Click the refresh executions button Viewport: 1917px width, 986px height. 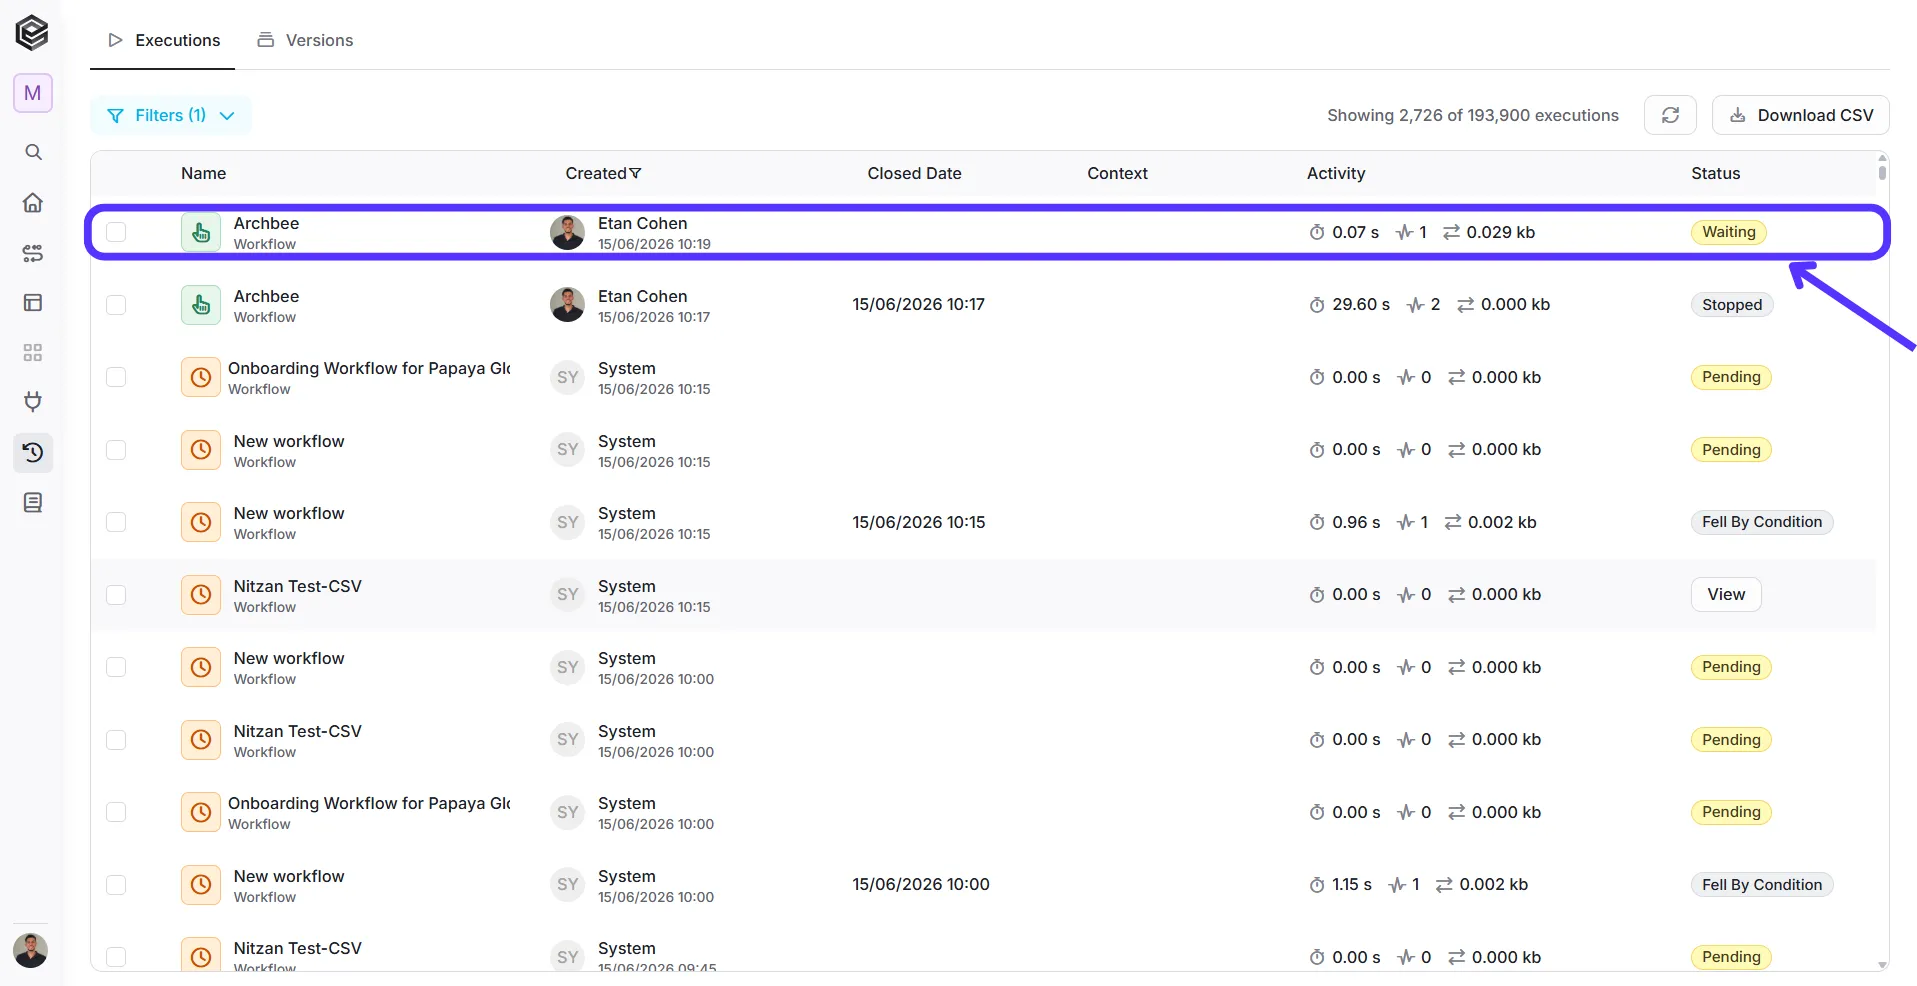[x=1670, y=115]
